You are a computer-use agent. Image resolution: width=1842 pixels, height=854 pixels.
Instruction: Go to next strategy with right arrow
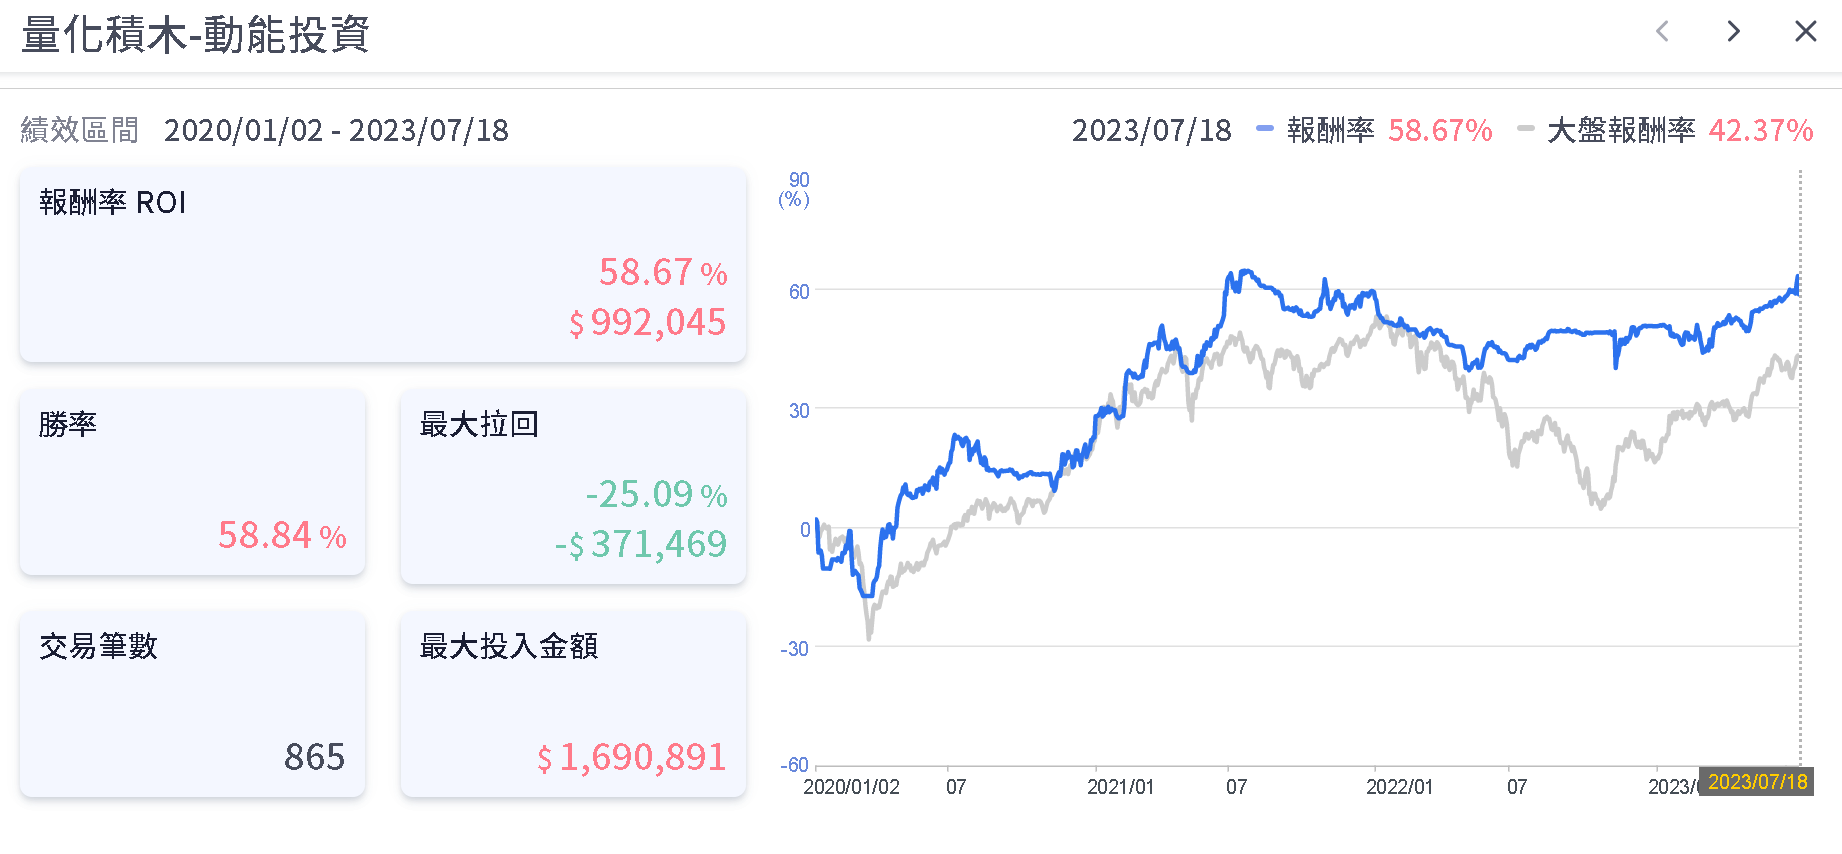(x=1733, y=32)
